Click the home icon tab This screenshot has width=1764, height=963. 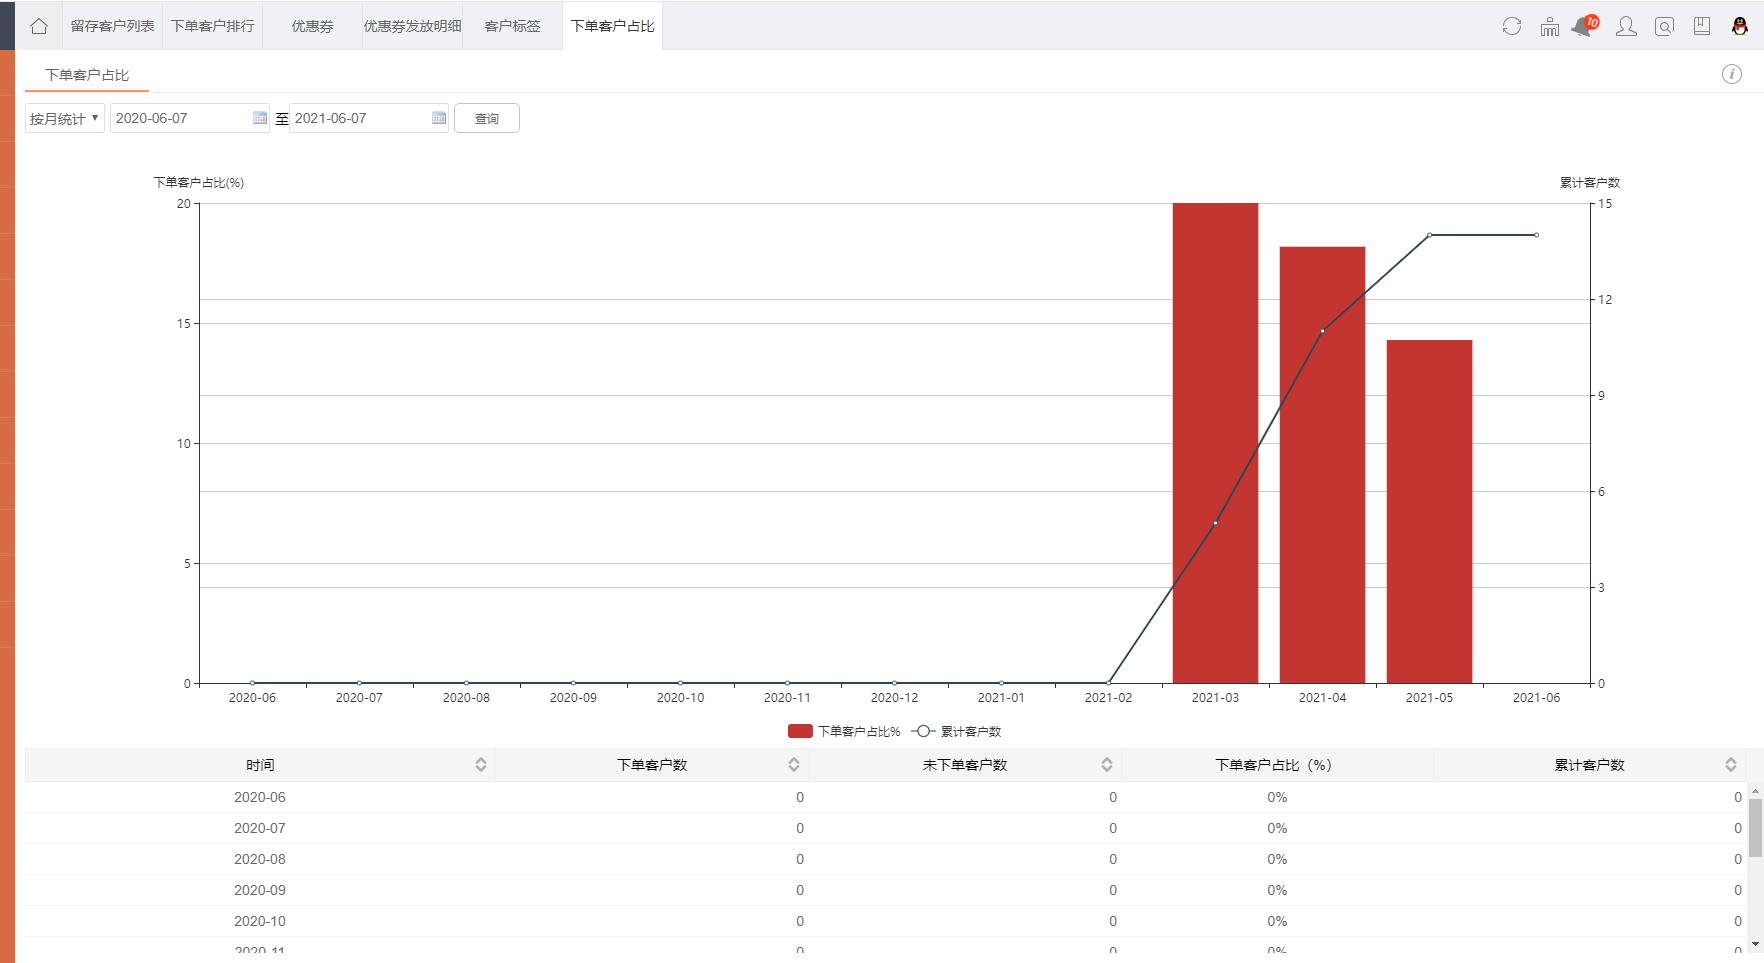38,26
